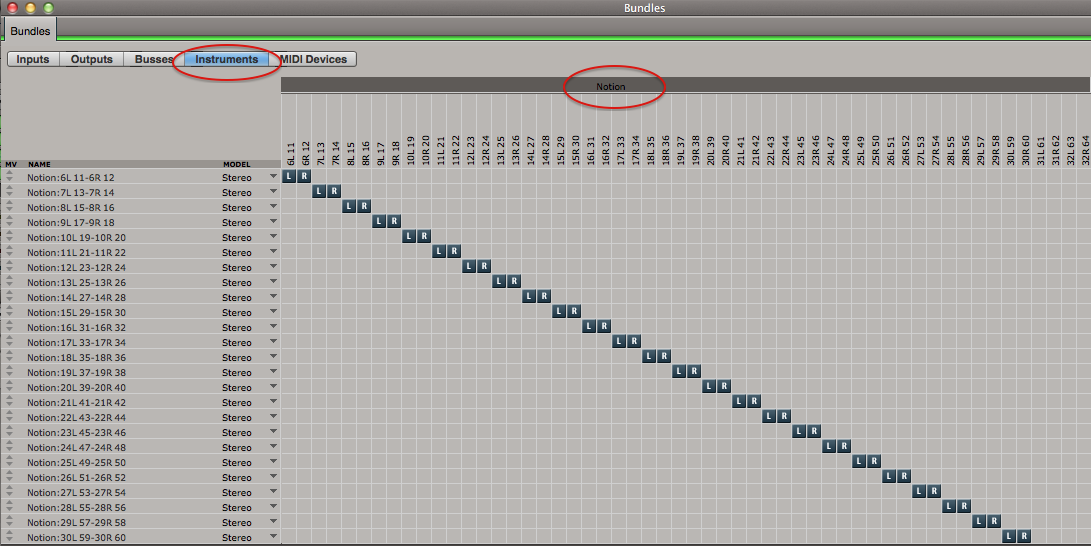Toggle L patch square in Notion:23L 45-23R 46 row
The image size is (1091, 546).
pos(799,431)
